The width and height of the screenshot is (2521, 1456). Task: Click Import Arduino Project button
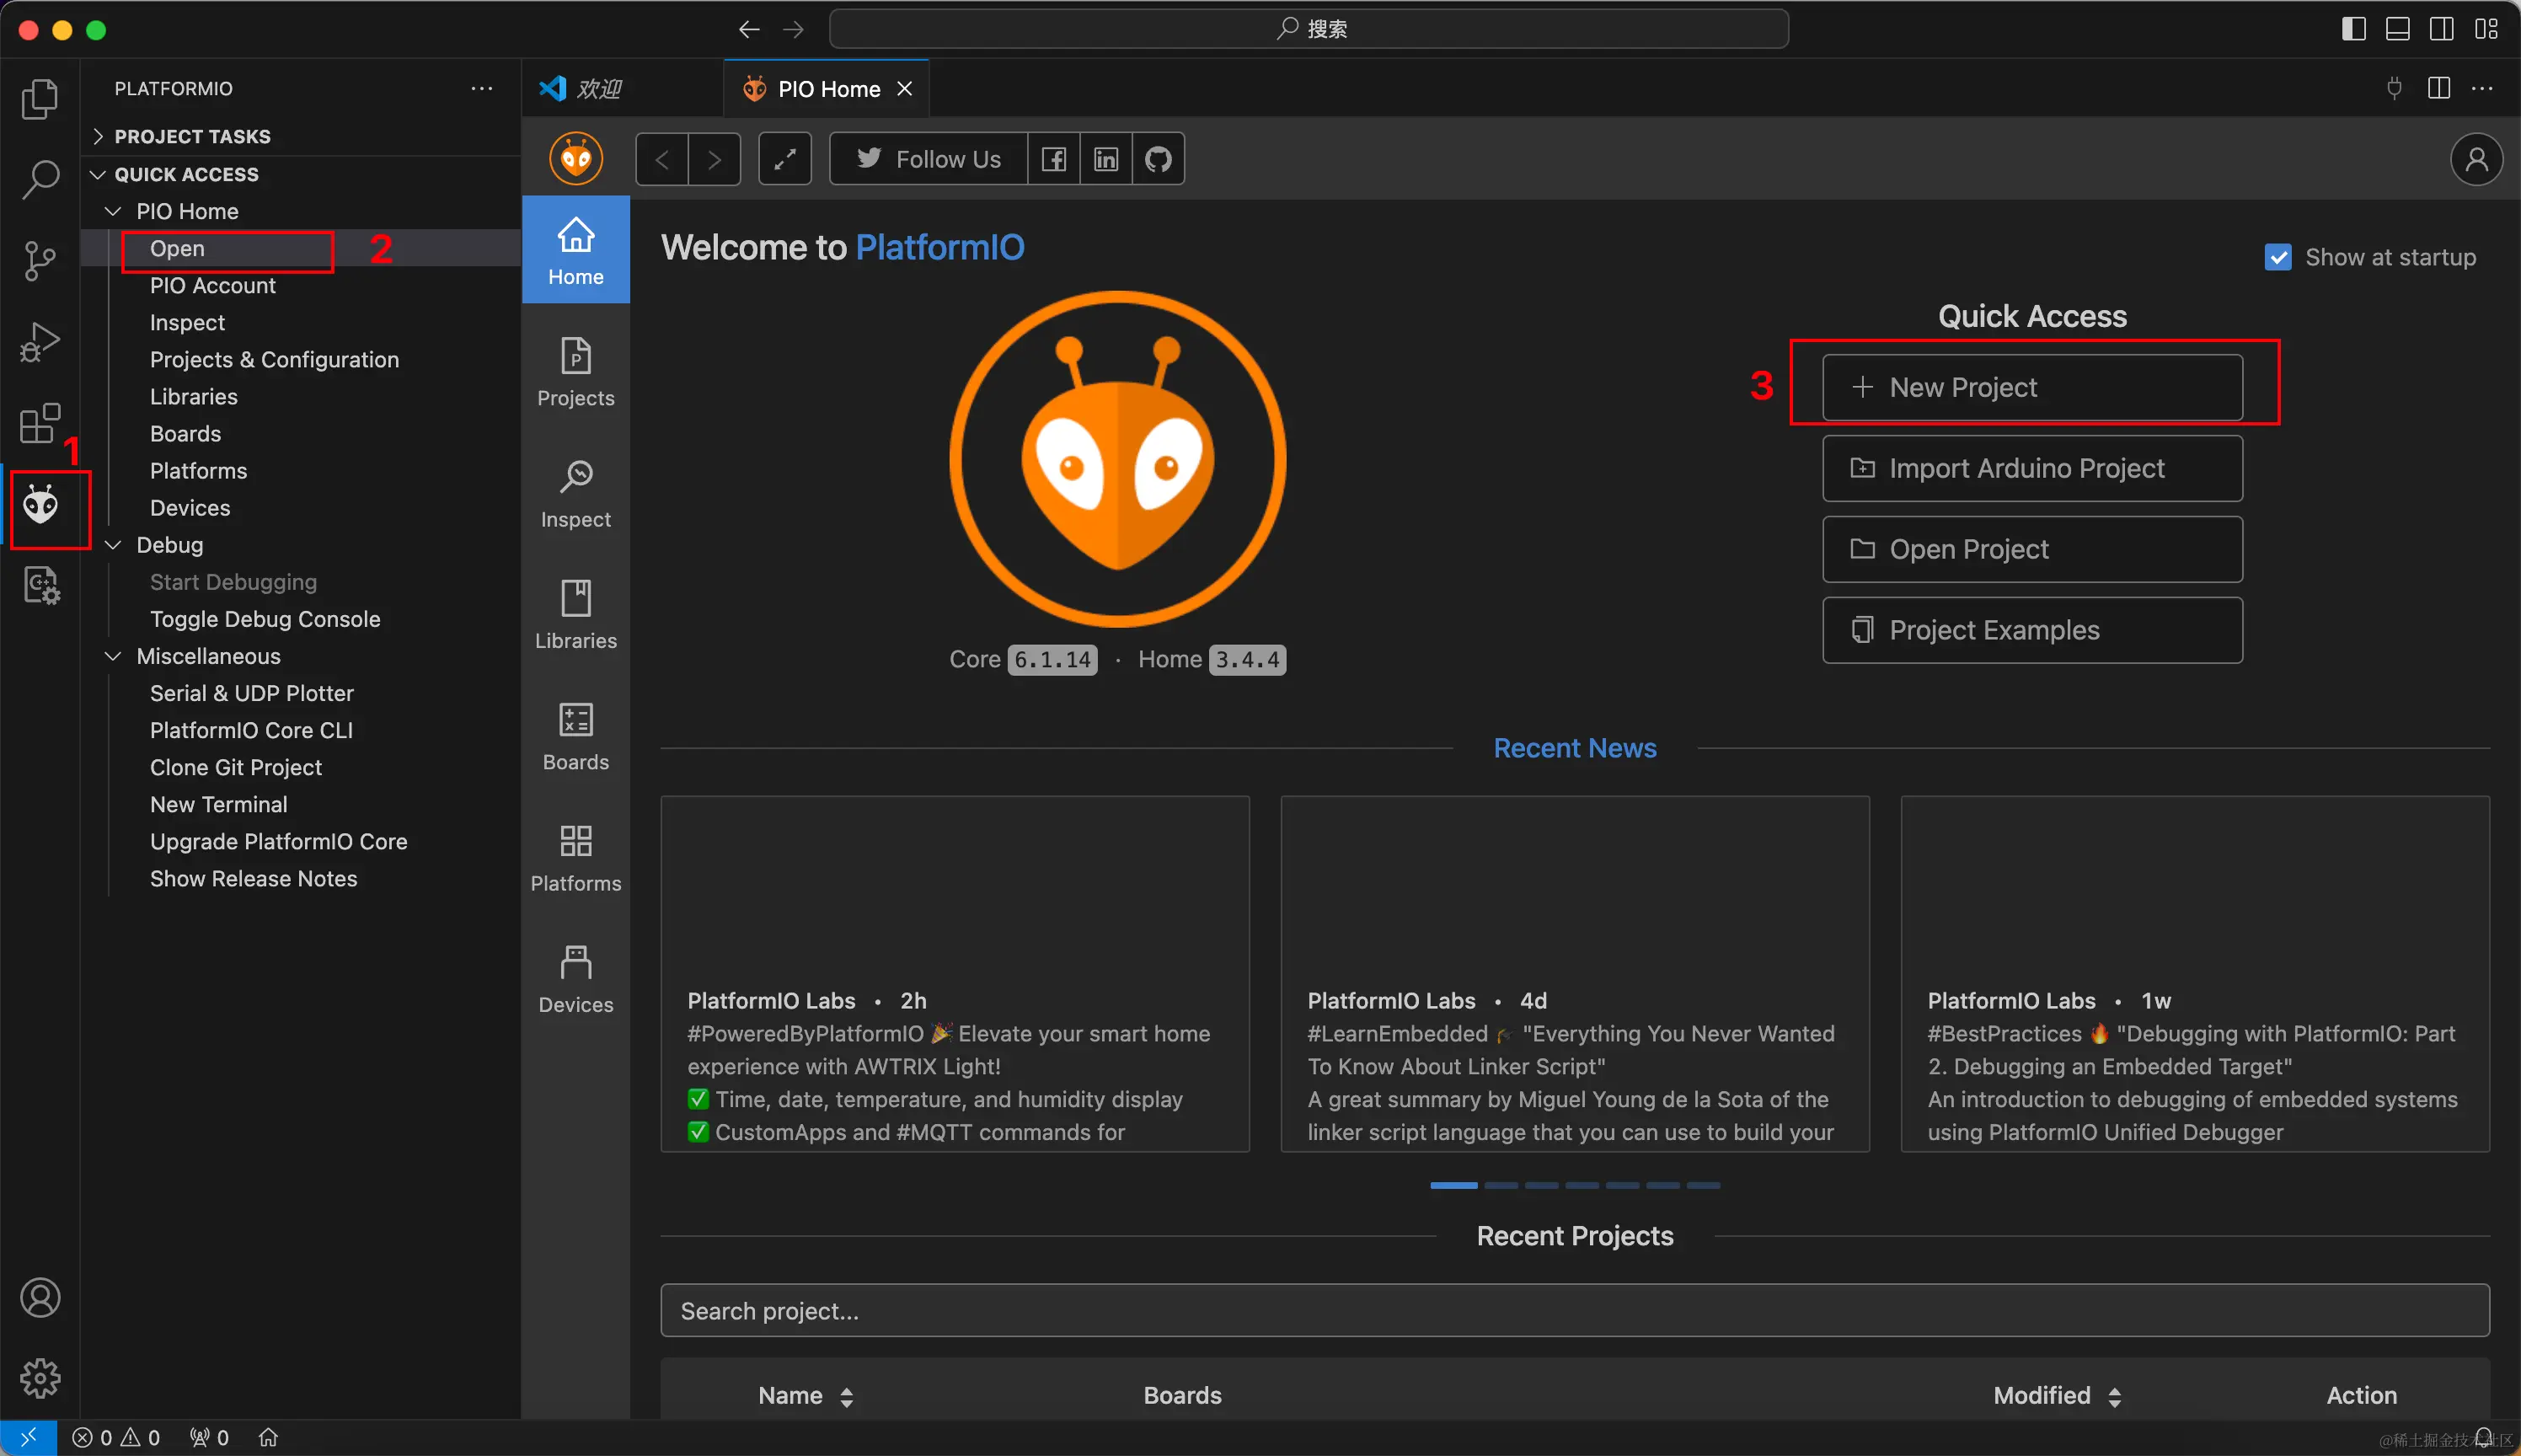point(2032,468)
